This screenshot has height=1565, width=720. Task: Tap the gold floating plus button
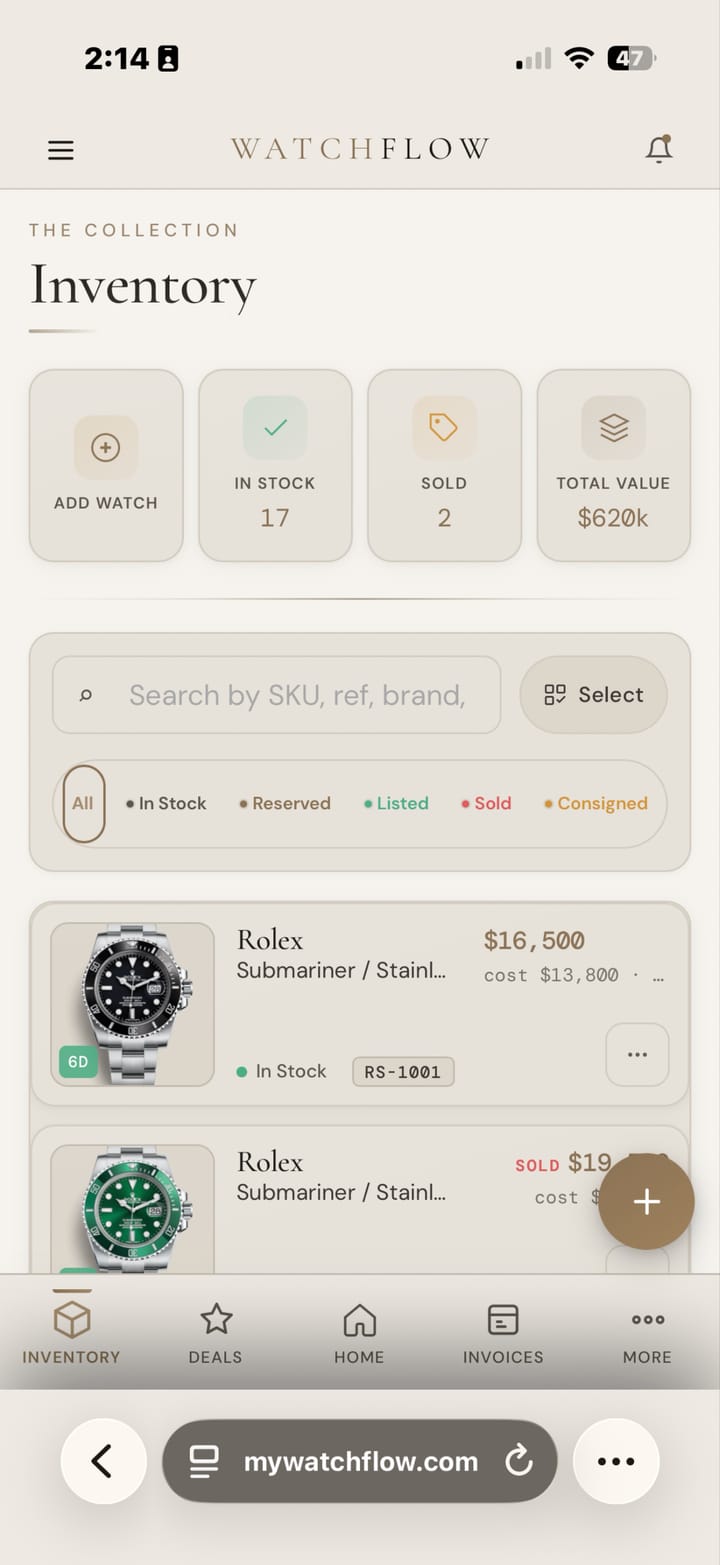point(646,1202)
